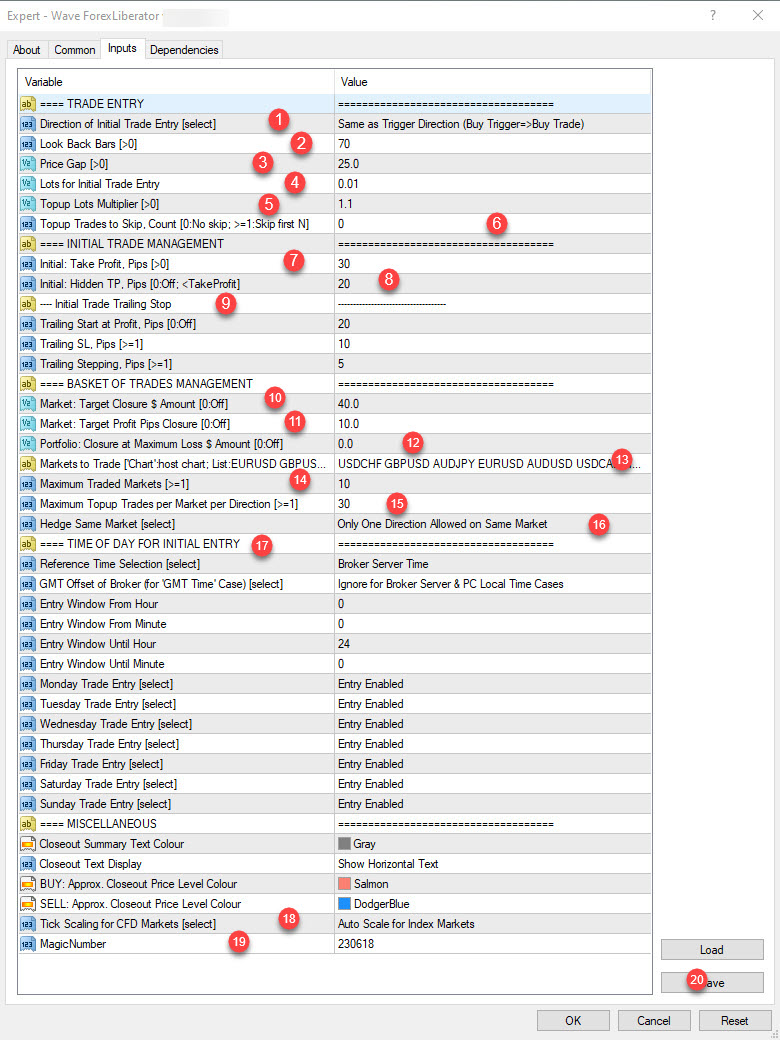Confirm settings with the OK button
The height and width of the screenshot is (1040, 780).
(x=573, y=1020)
